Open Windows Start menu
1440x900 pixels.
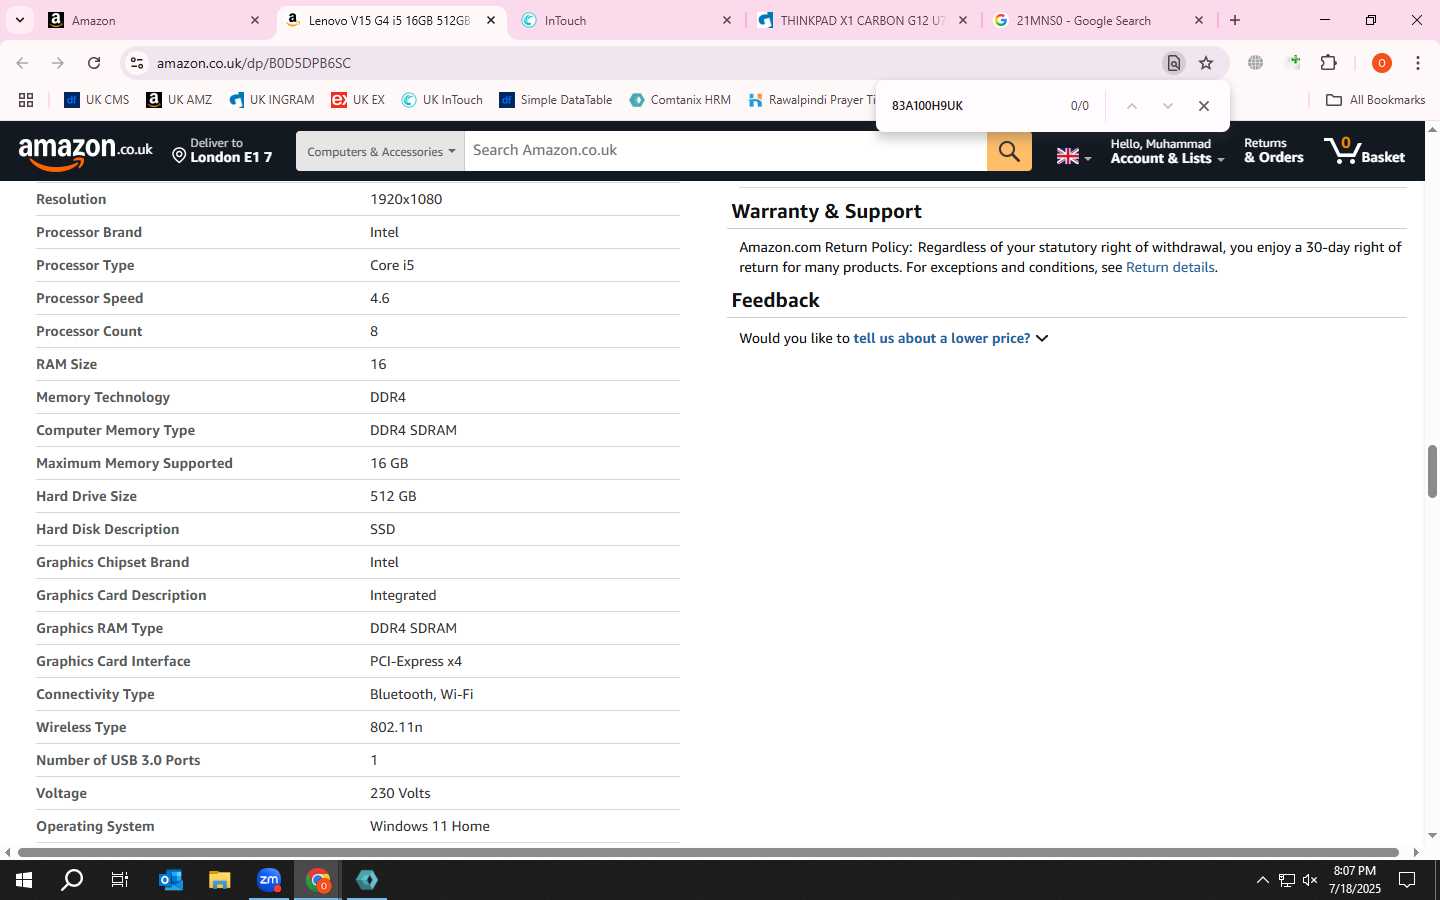24,880
